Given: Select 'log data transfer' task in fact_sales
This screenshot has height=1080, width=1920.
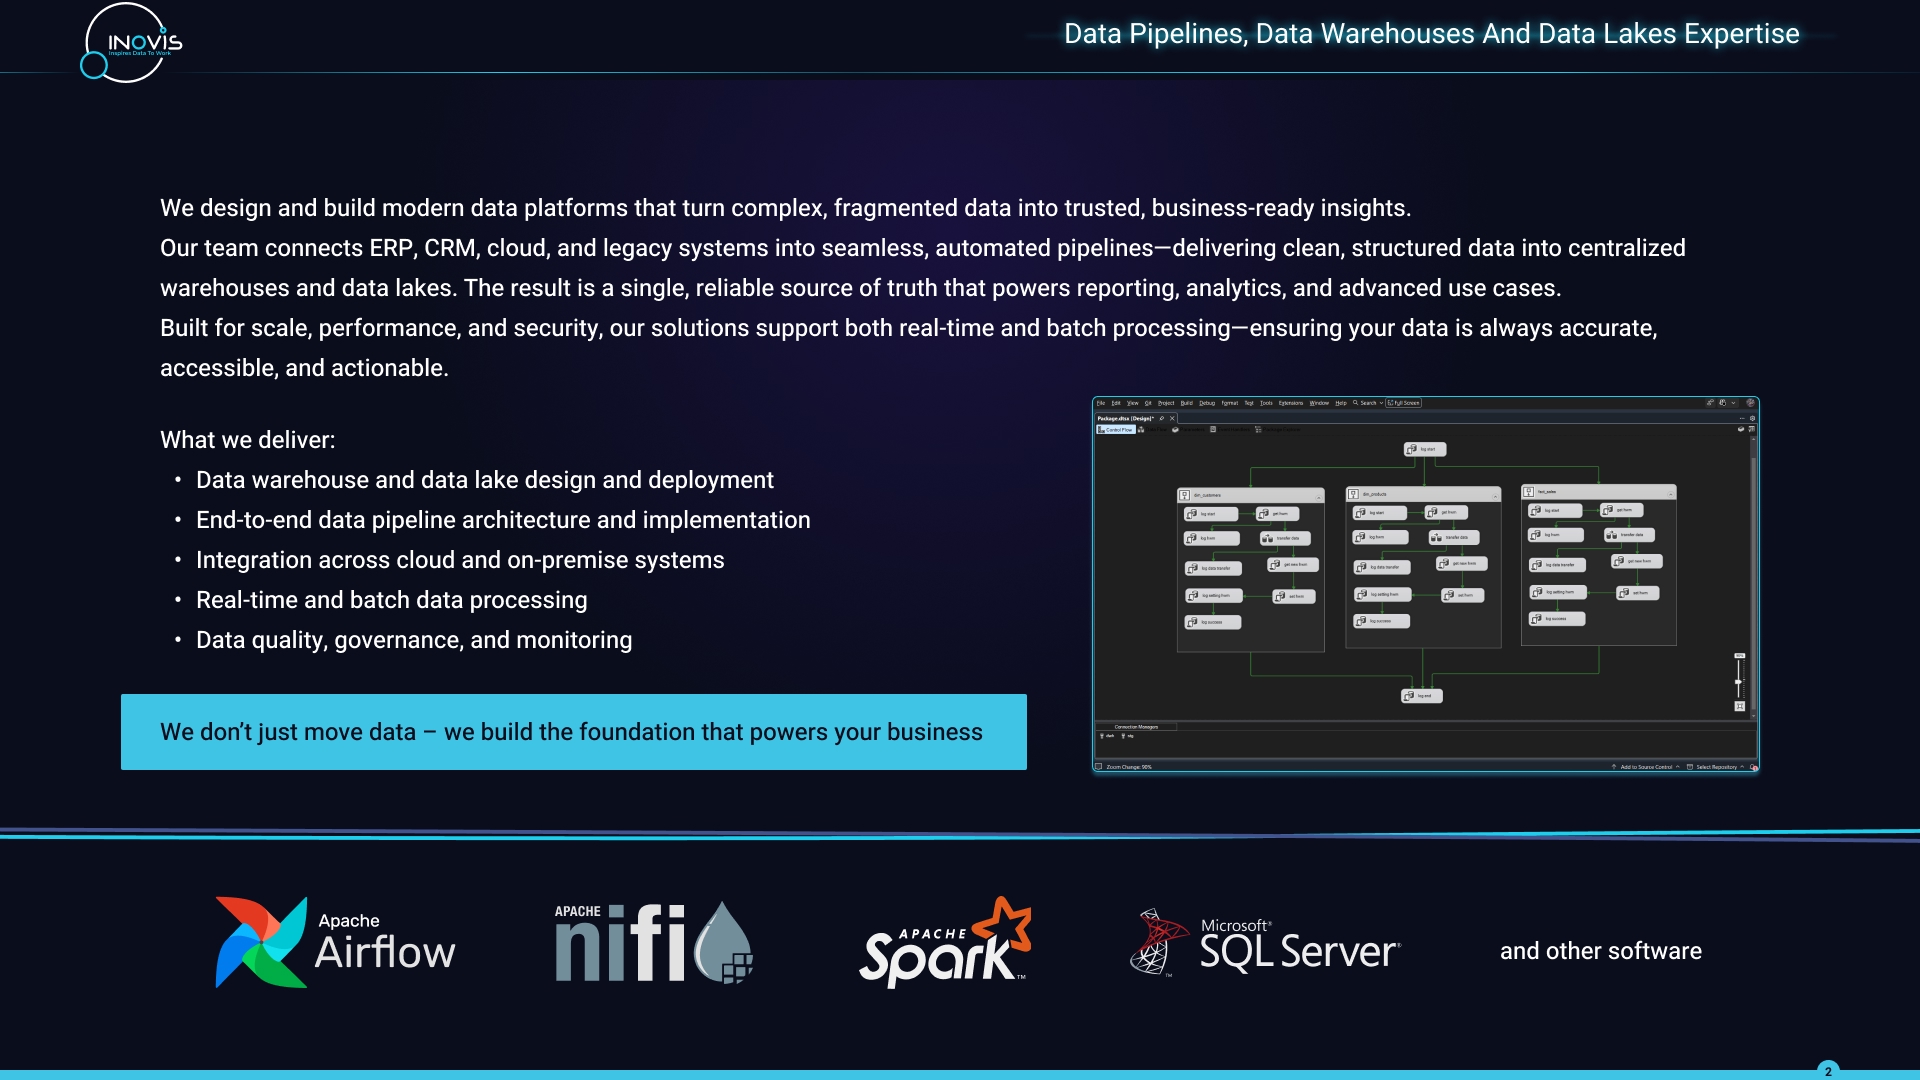Looking at the screenshot, I should click(x=1558, y=565).
